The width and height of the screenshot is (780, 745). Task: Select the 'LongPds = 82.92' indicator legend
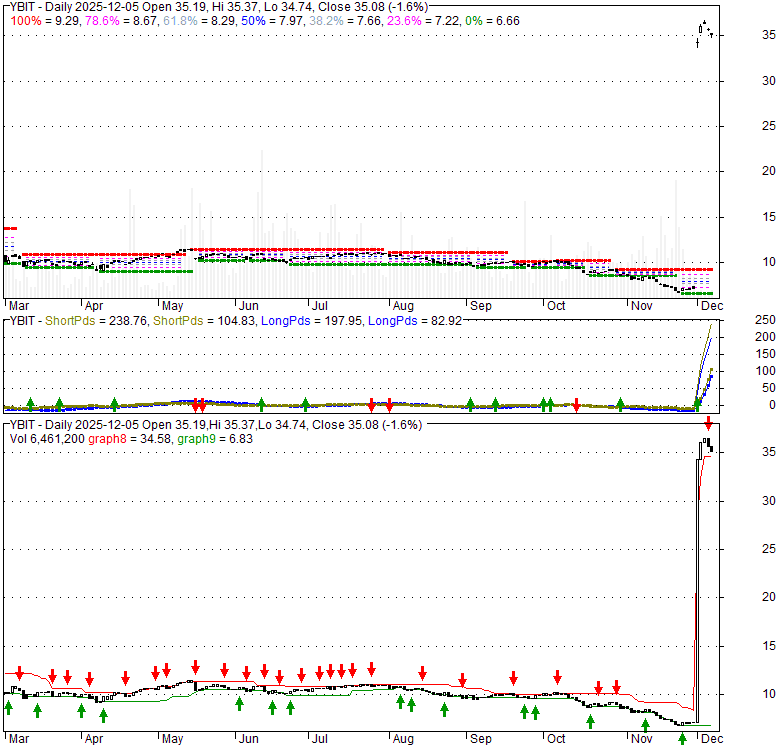pos(415,321)
